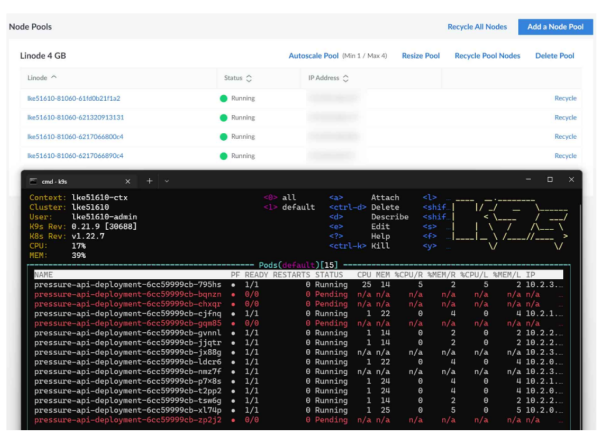
Task: Click the Add a Node Pool button
Action: pyautogui.click(x=555, y=26)
